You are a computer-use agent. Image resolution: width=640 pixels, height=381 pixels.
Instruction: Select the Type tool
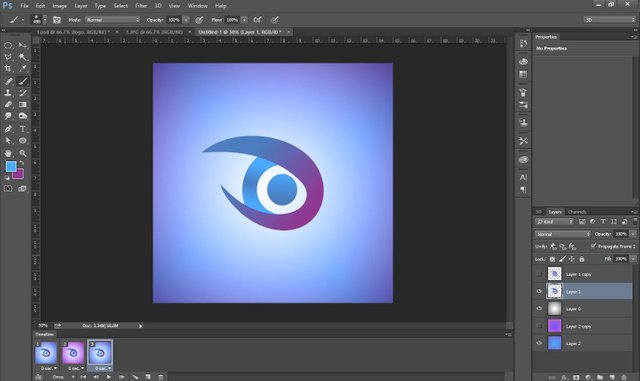click(x=23, y=129)
